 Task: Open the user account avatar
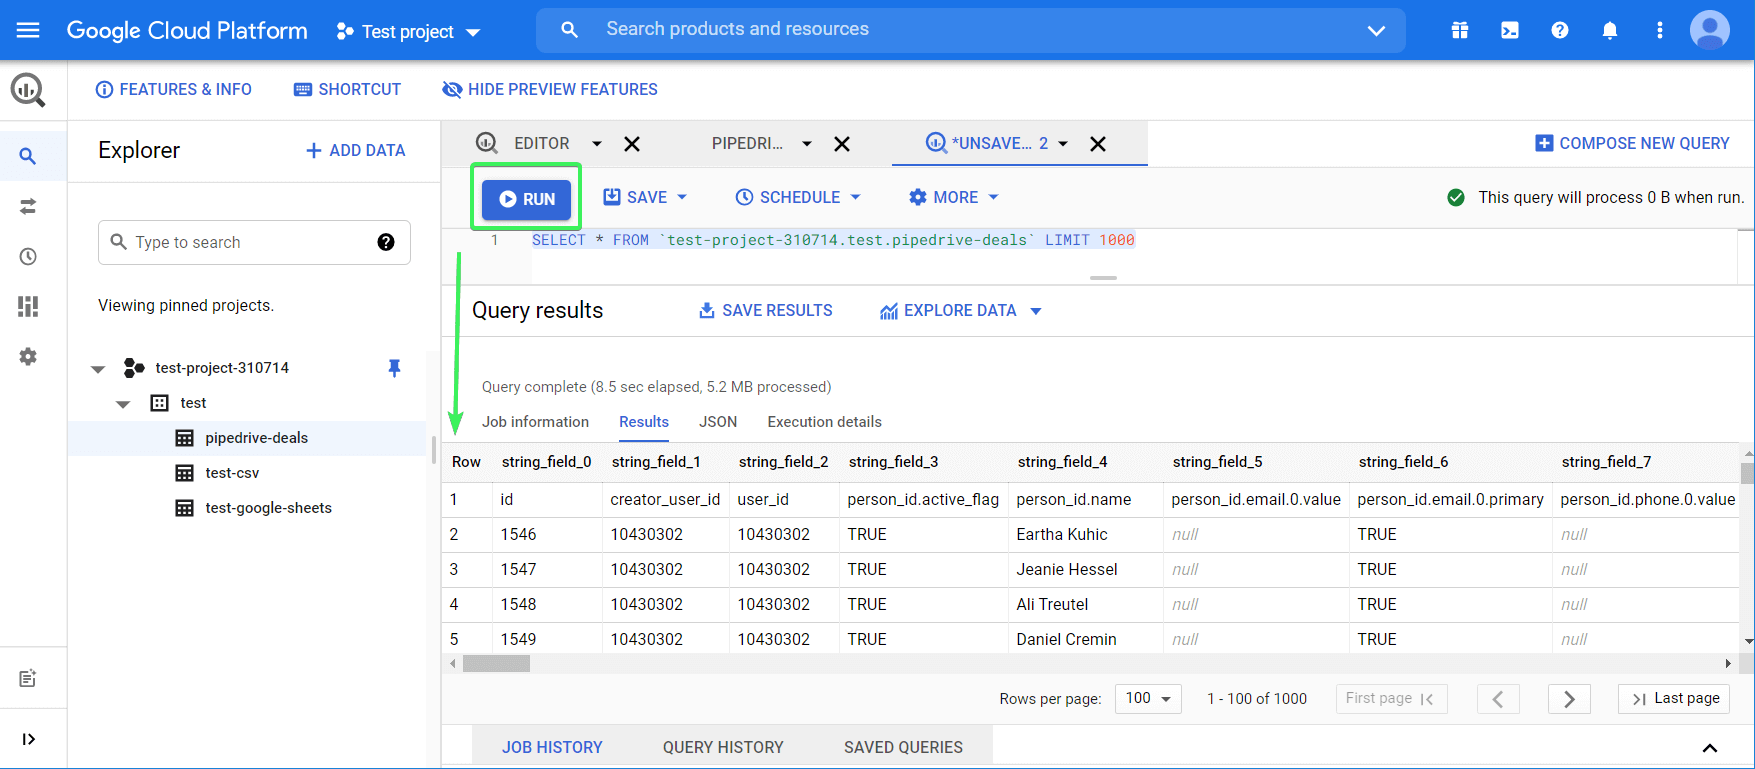click(1710, 30)
